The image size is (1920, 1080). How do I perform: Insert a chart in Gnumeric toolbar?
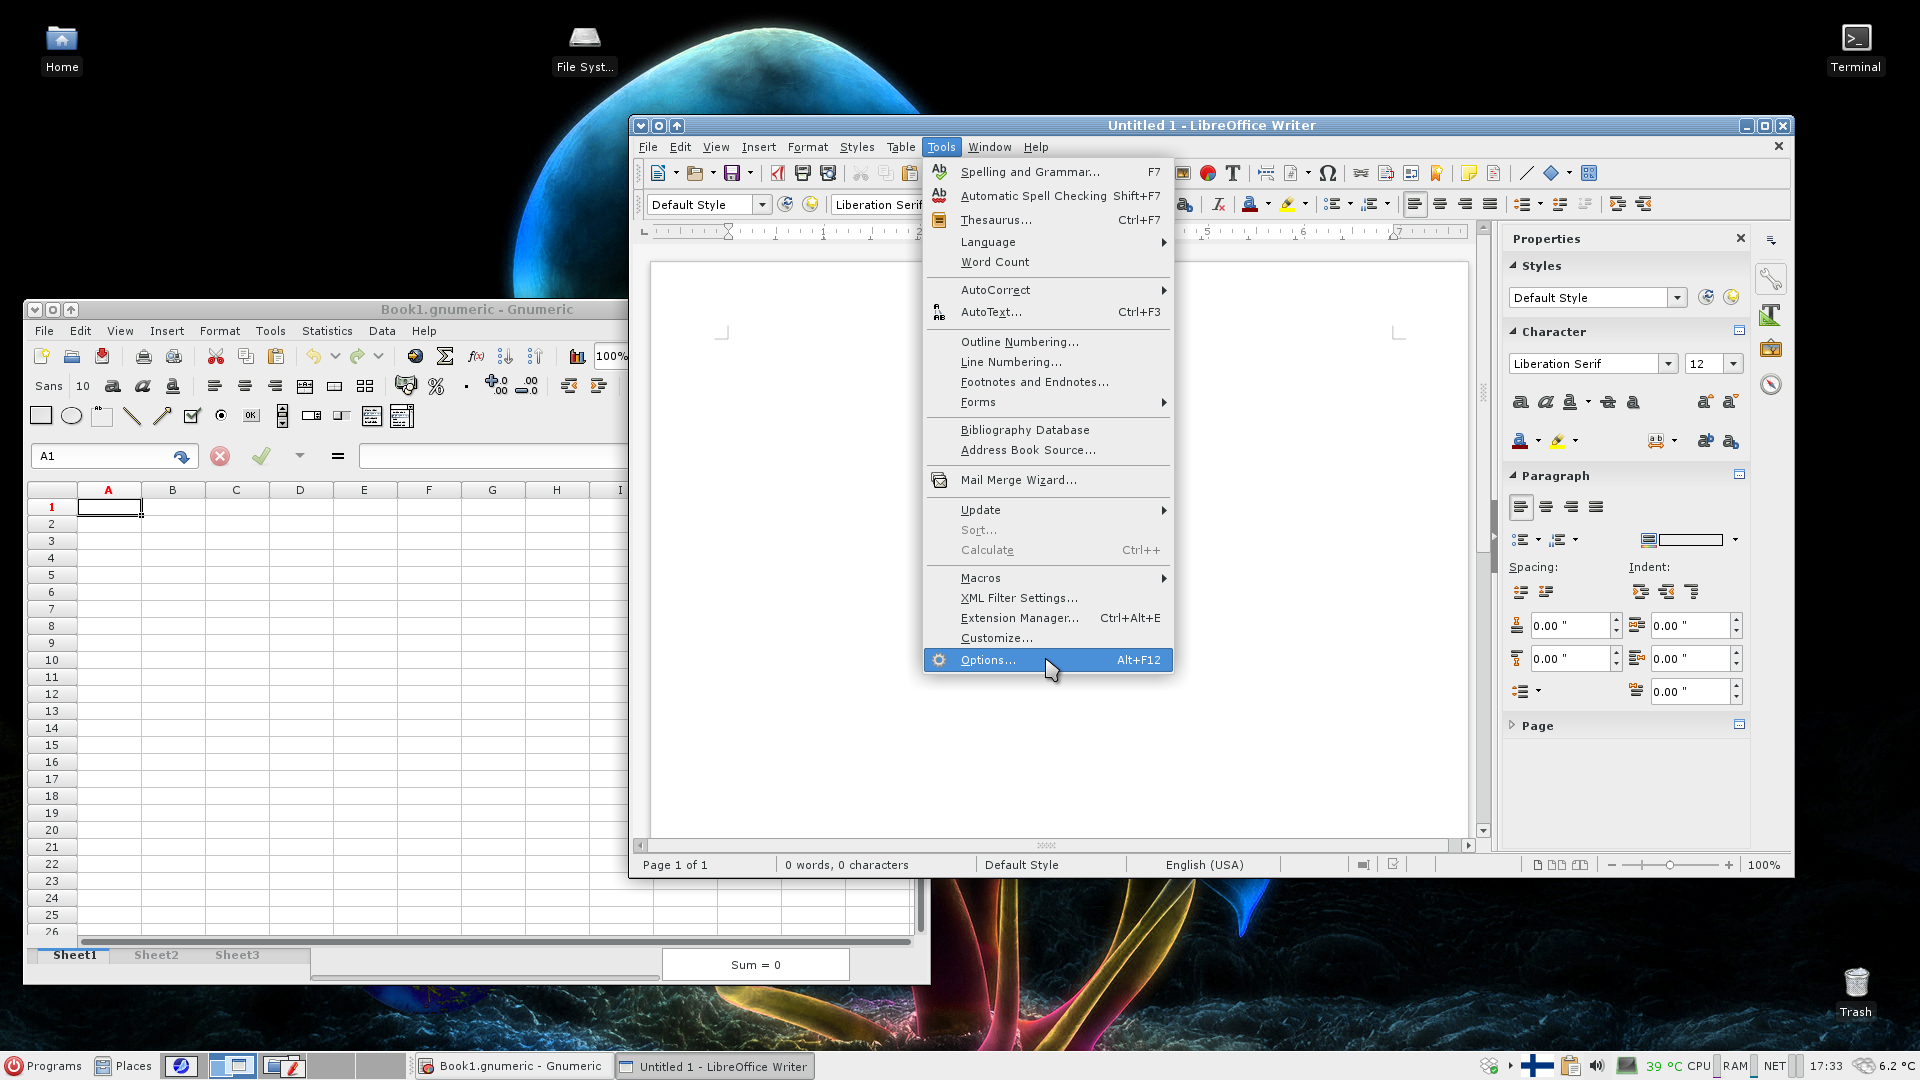click(577, 356)
